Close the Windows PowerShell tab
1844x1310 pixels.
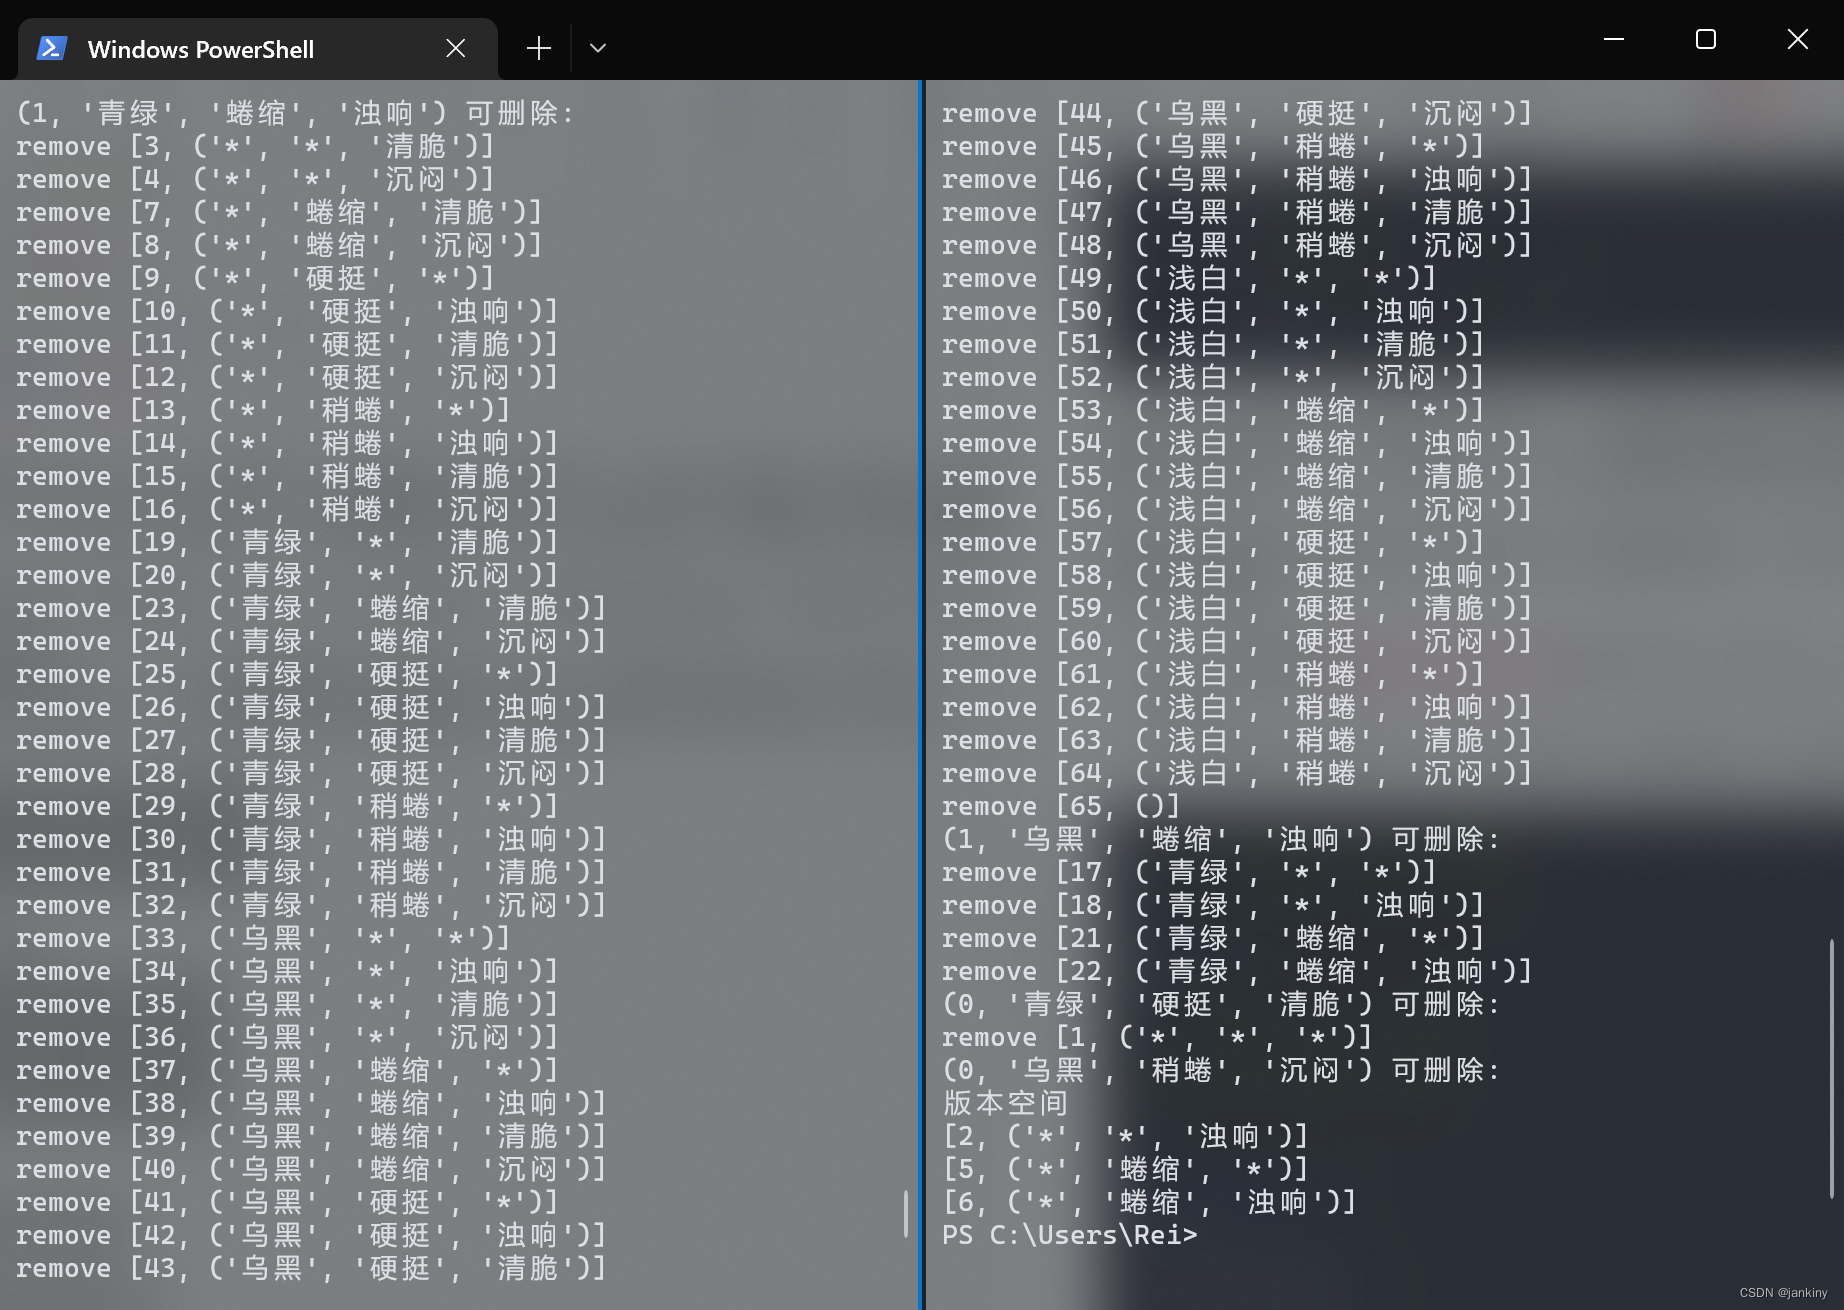point(456,48)
